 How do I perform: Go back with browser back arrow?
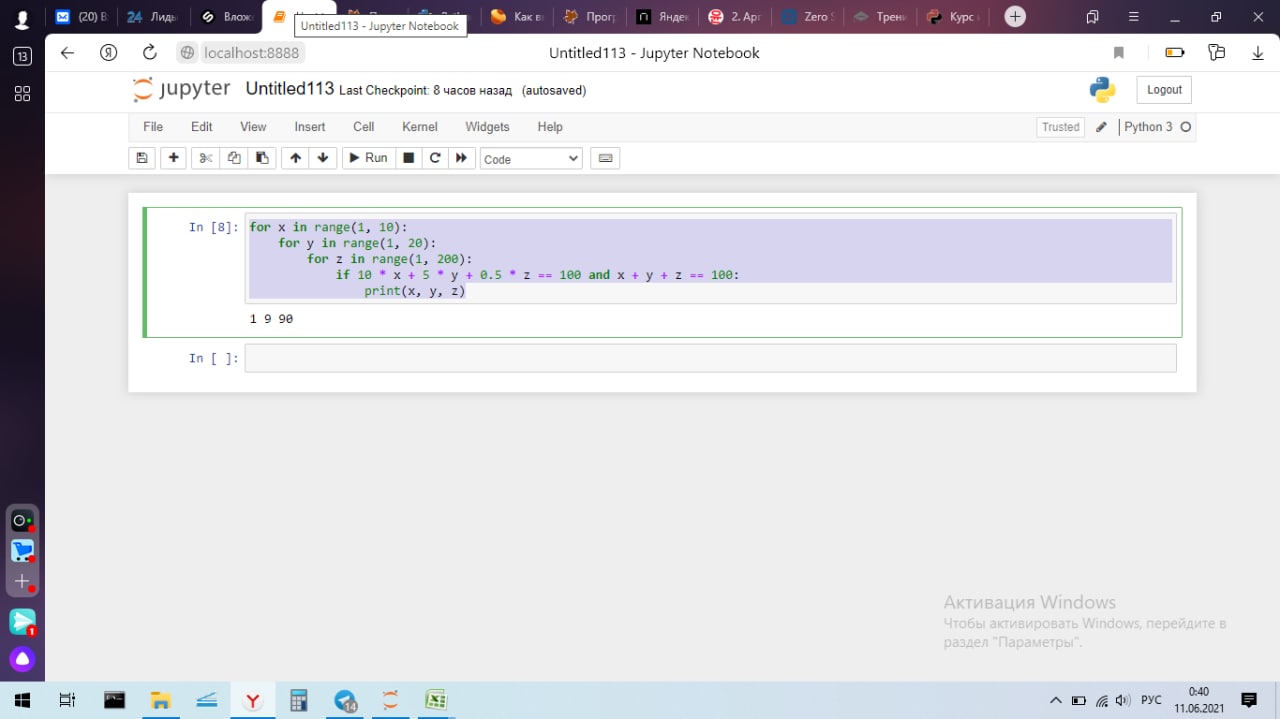point(68,53)
